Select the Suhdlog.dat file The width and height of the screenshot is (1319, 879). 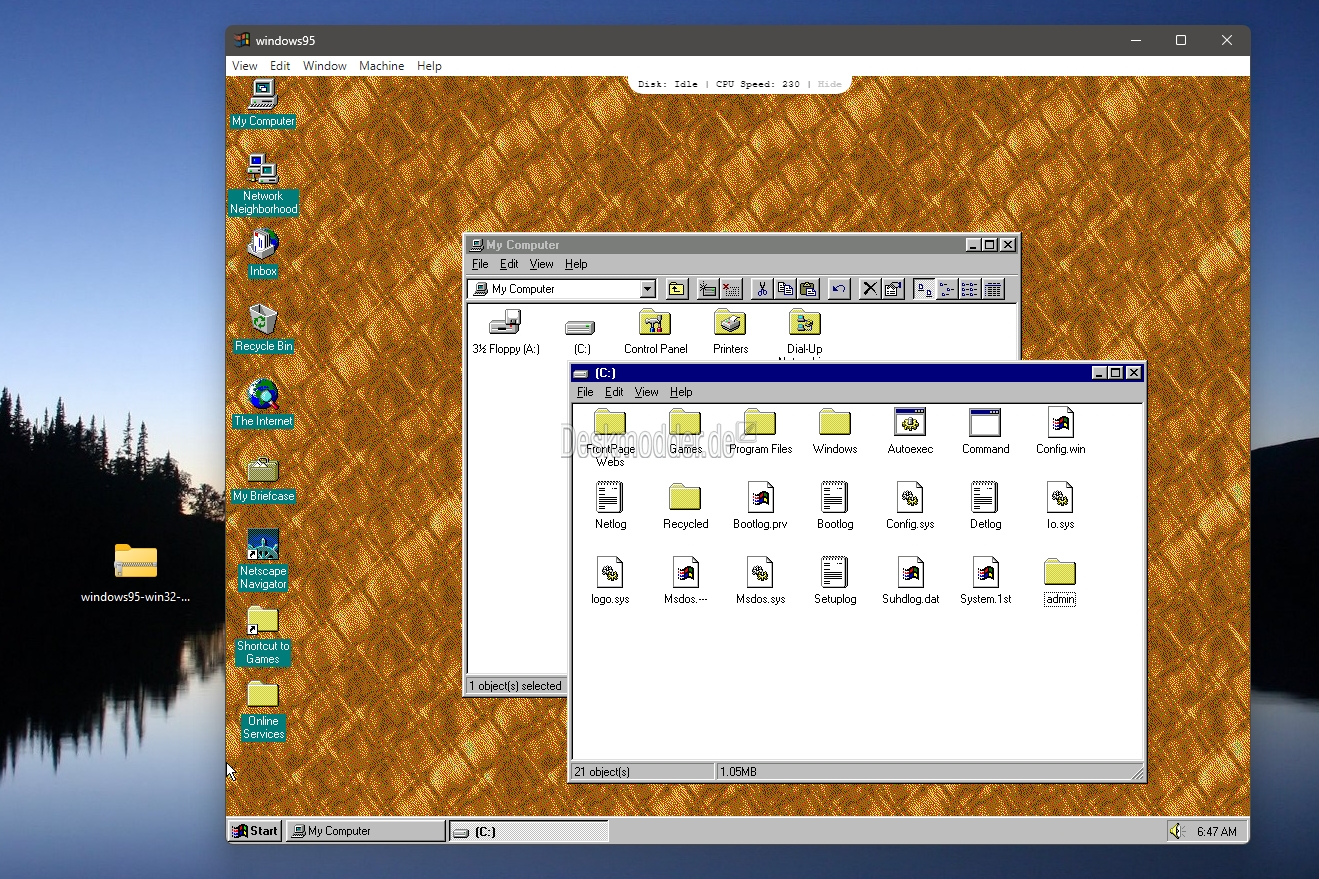pyautogui.click(x=910, y=581)
